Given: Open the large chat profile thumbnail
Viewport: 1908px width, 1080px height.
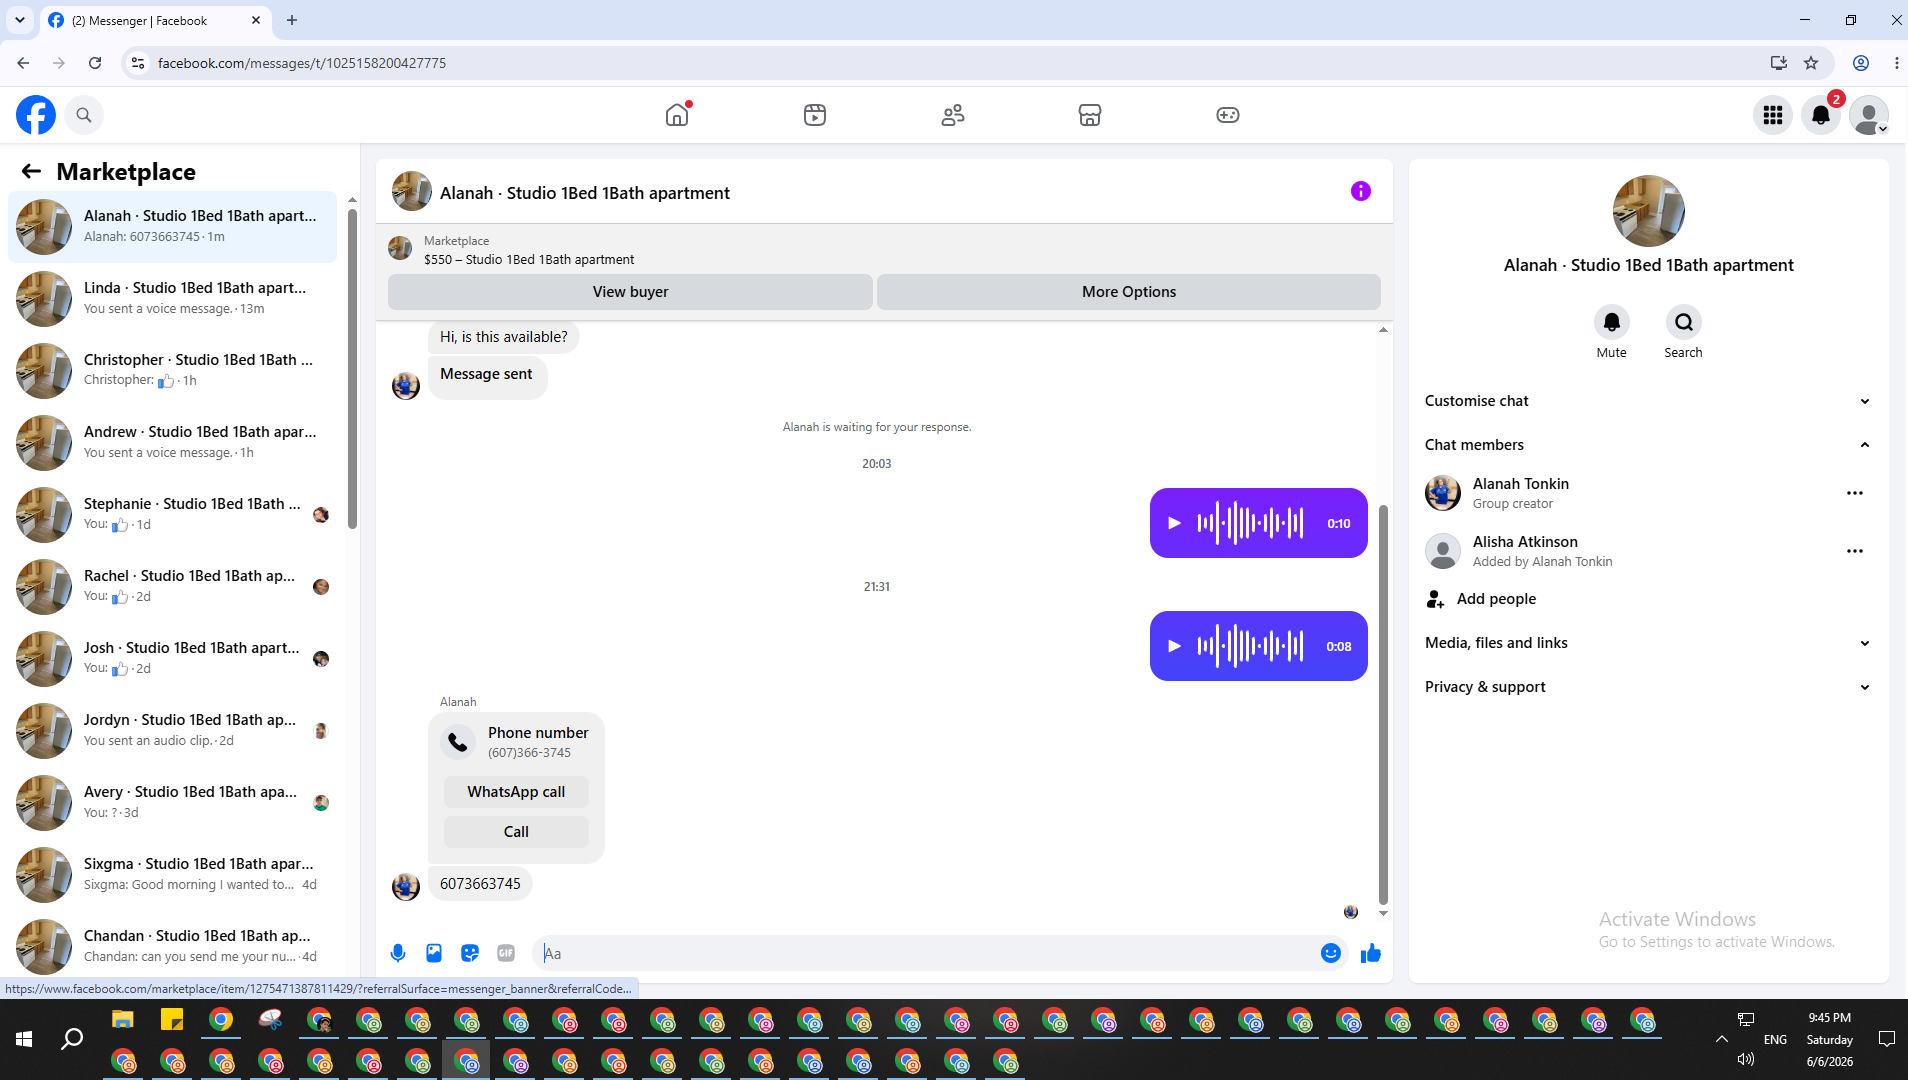Looking at the screenshot, I should [x=1649, y=211].
